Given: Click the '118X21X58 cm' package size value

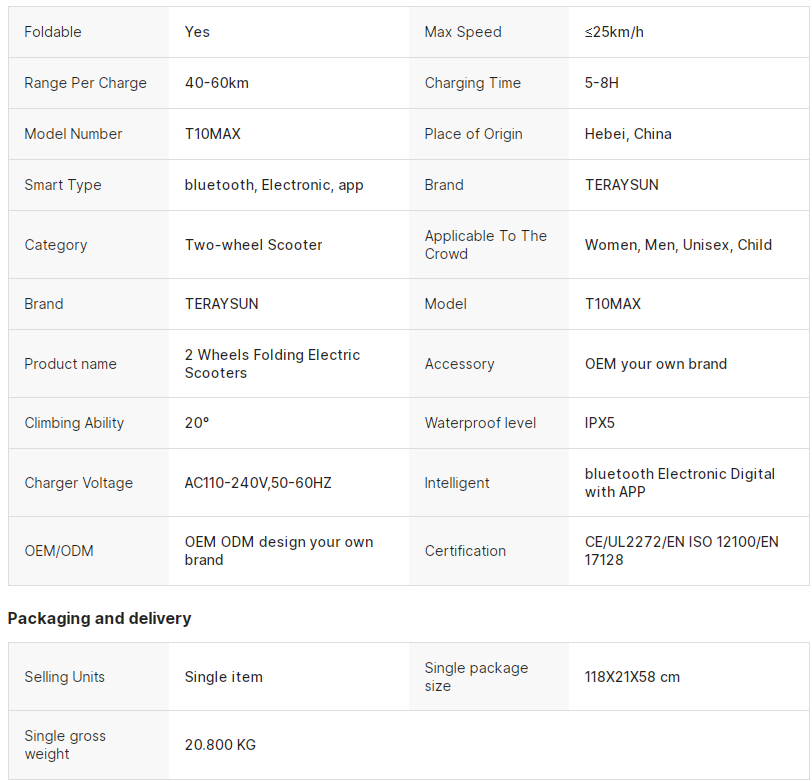Looking at the screenshot, I should (x=632, y=677).
